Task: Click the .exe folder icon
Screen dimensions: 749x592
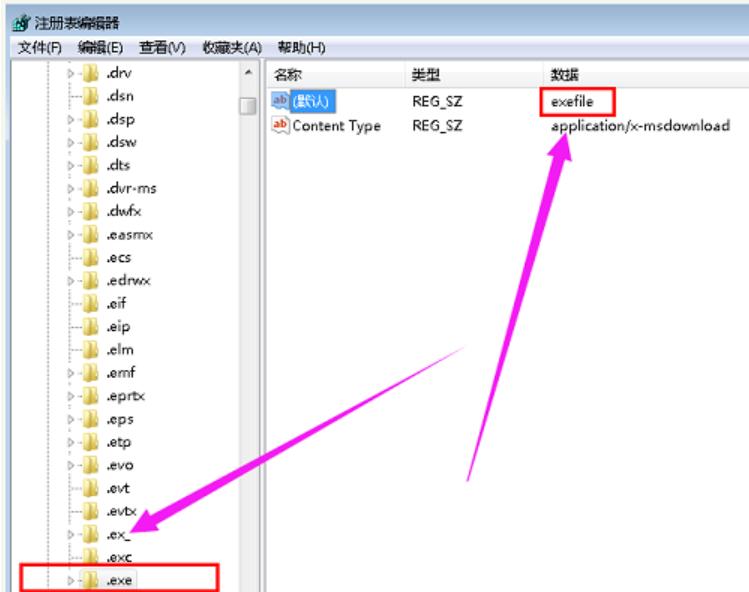Action: pyautogui.click(x=91, y=580)
